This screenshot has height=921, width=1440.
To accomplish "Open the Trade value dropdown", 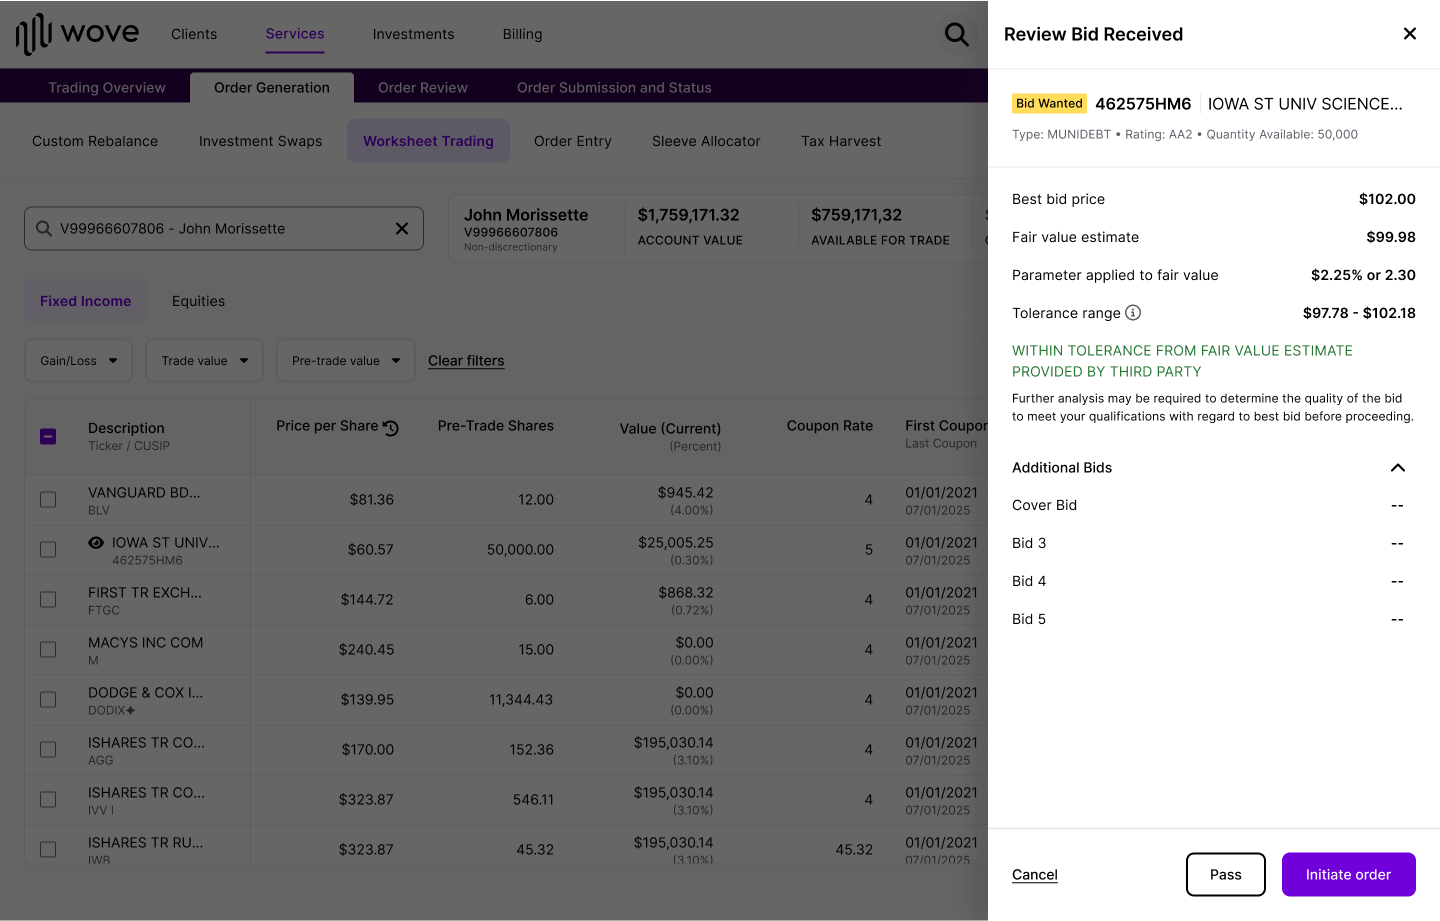I will click(x=204, y=360).
